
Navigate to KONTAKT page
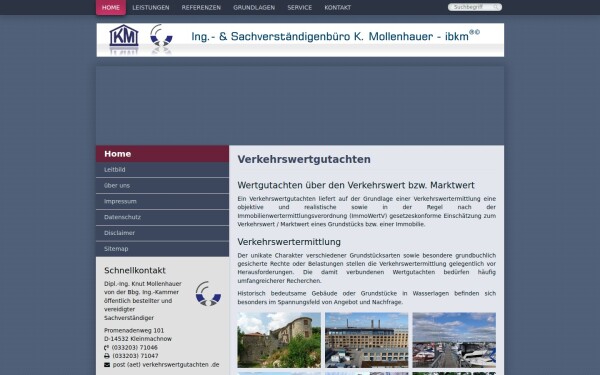coord(338,7)
